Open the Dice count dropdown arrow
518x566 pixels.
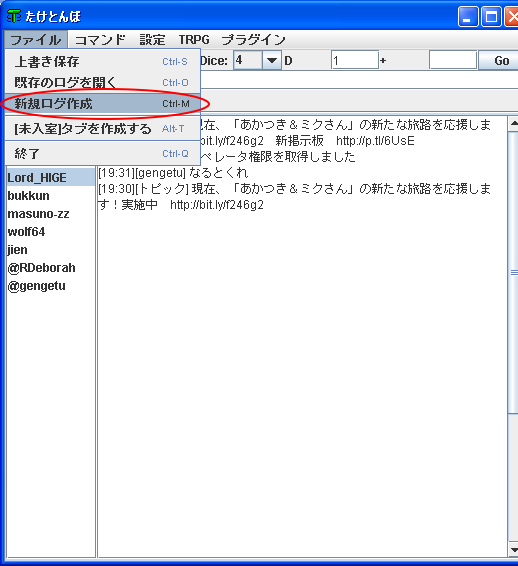point(271,61)
